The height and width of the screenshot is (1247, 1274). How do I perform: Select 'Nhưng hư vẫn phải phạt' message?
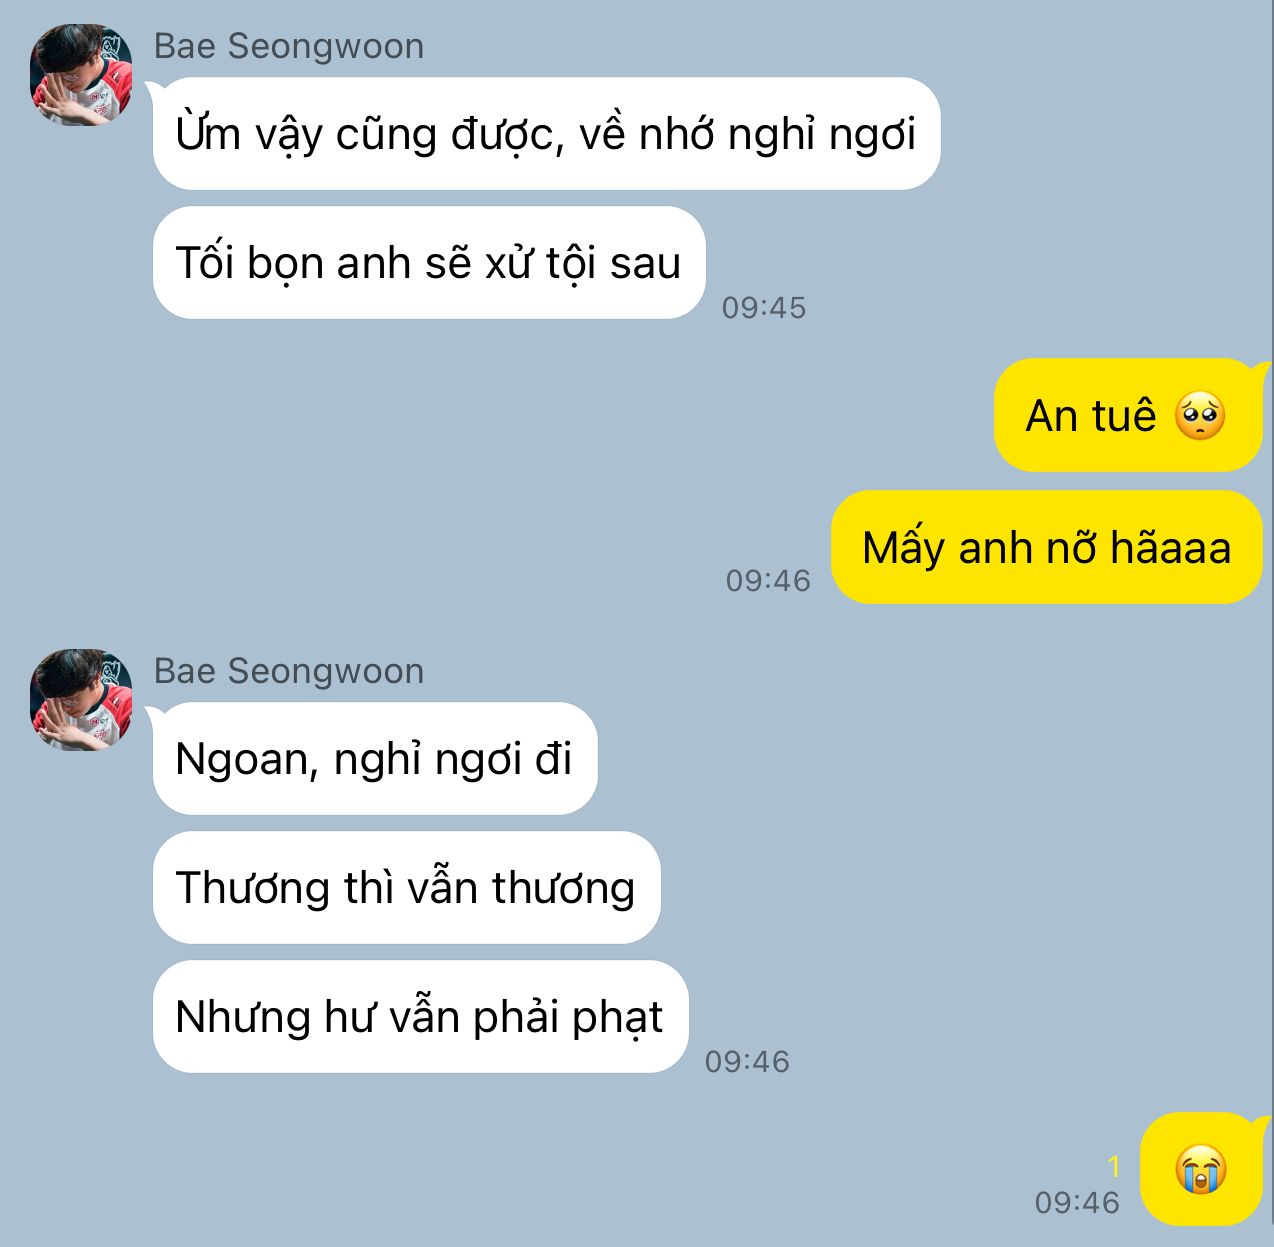coord(420,1017)
